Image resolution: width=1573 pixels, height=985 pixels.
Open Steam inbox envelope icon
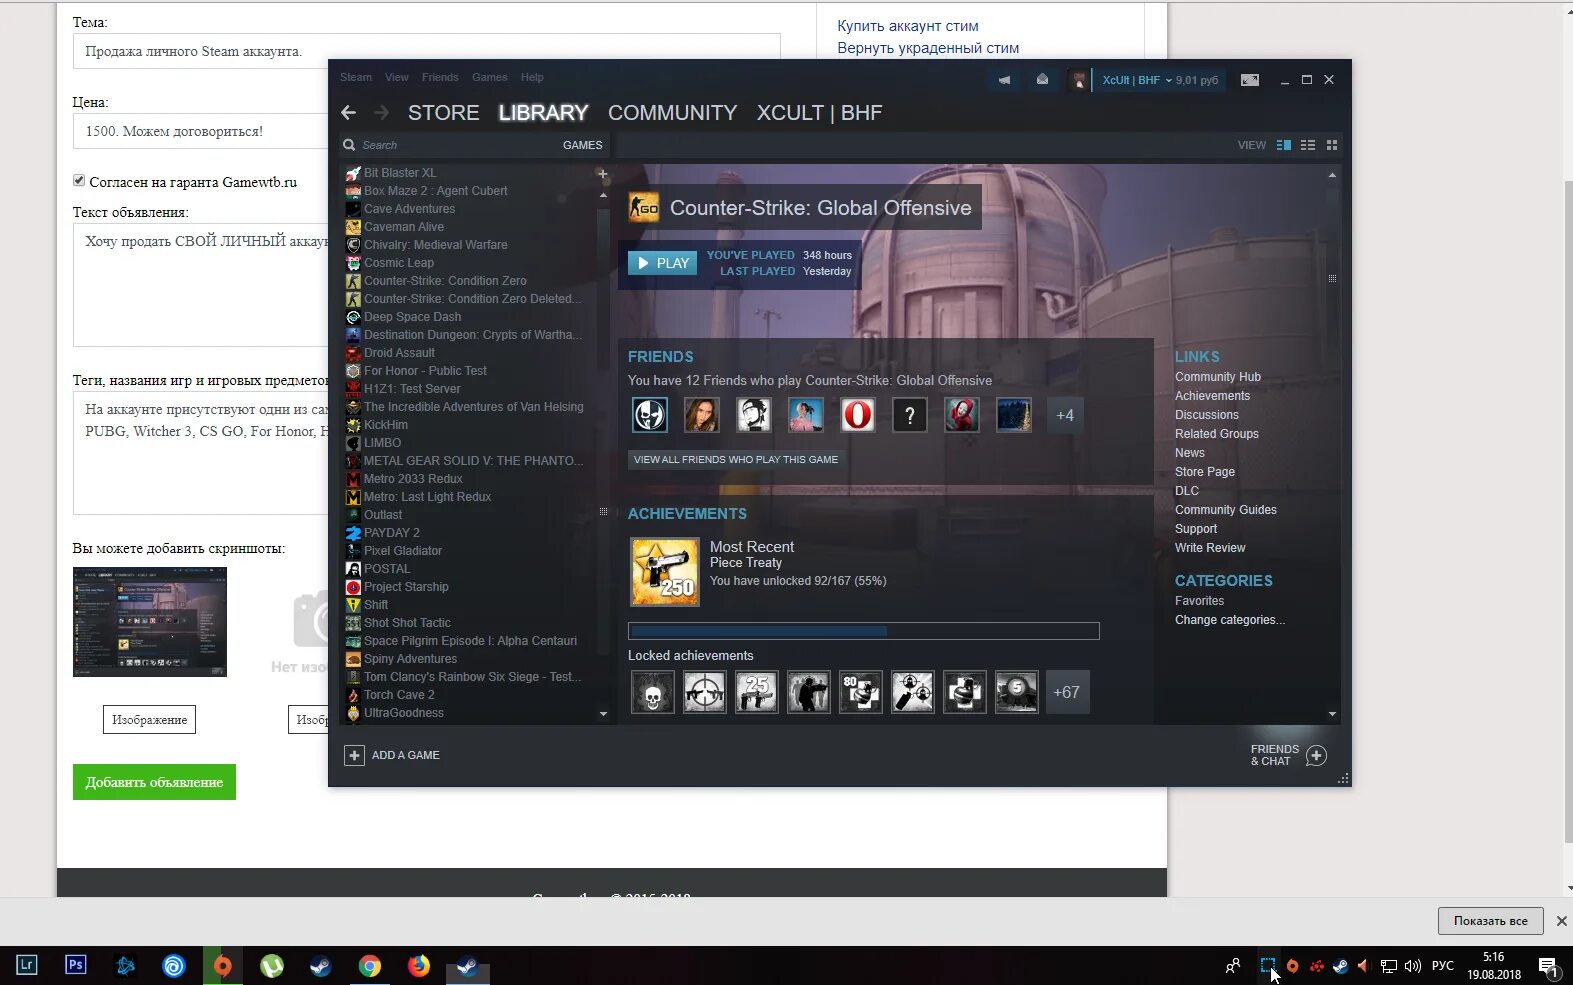click(1042, 80)
